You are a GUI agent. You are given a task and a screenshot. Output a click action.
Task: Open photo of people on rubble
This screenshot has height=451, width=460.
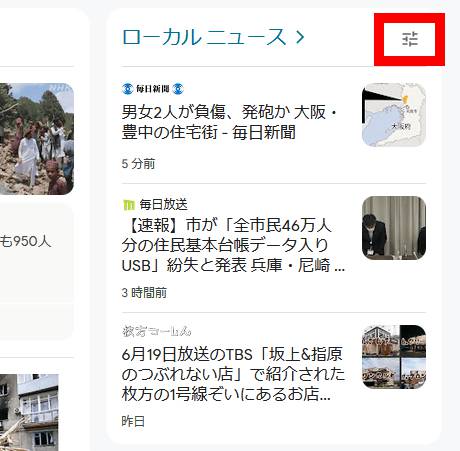tap(37, 139)
